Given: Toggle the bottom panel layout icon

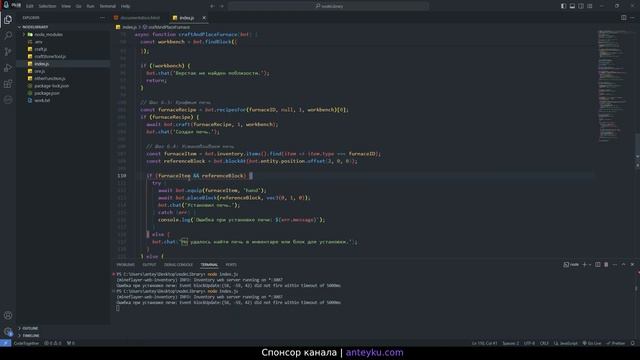Looking at the screenshot, I should (572, 6).
